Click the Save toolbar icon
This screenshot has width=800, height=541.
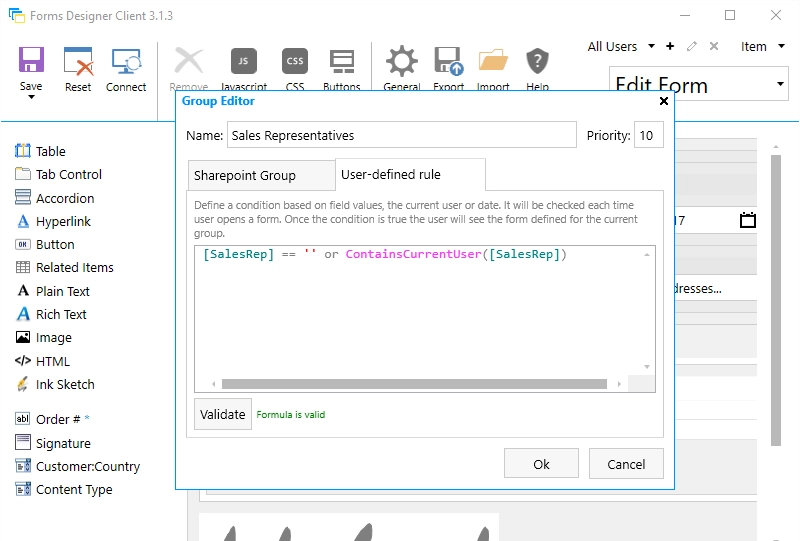(31, 62)
